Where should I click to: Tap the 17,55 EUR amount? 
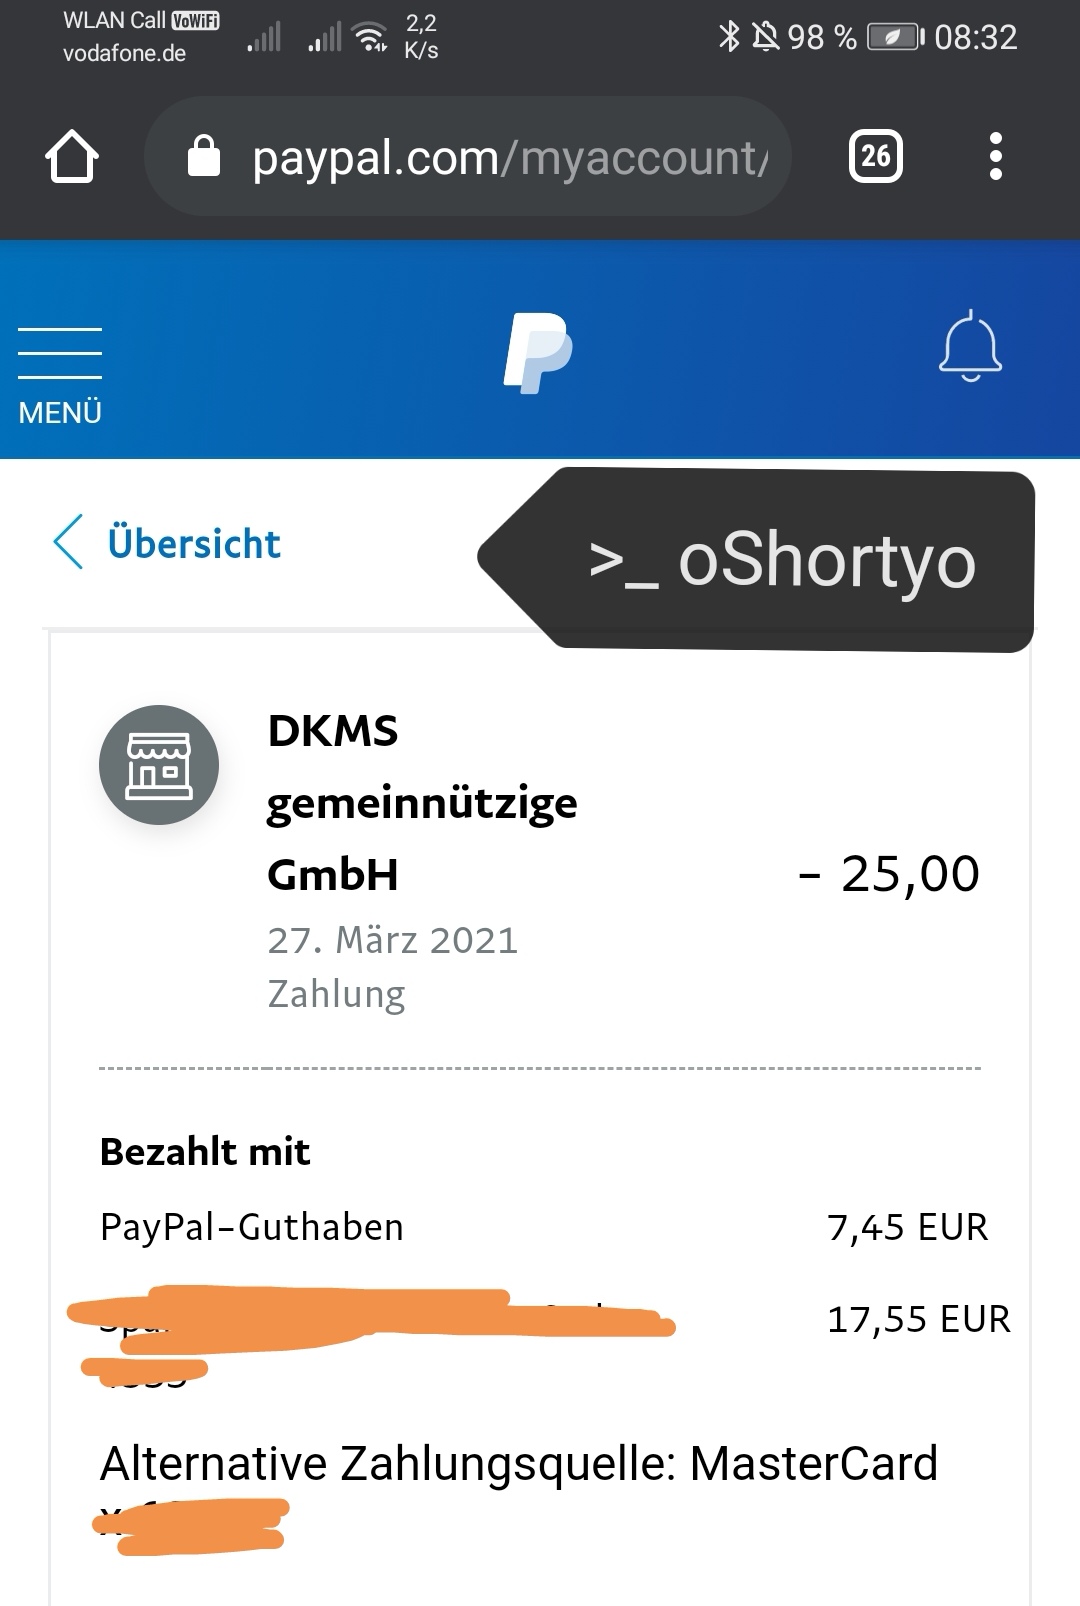[x=918, y=1319]
